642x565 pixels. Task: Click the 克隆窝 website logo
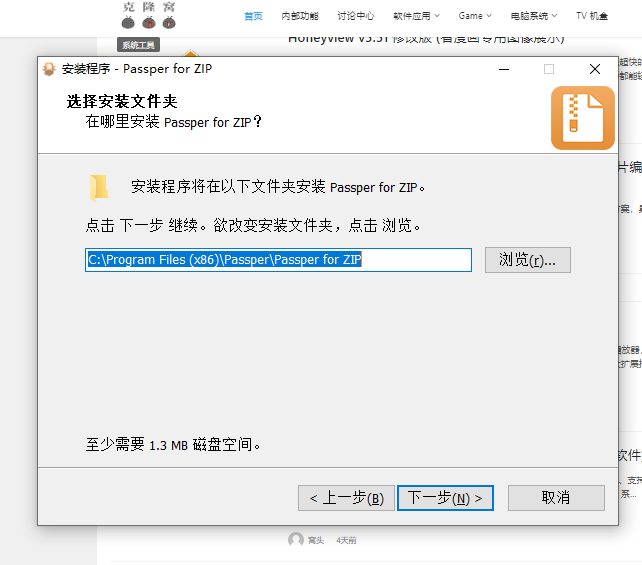click(149, 16)
